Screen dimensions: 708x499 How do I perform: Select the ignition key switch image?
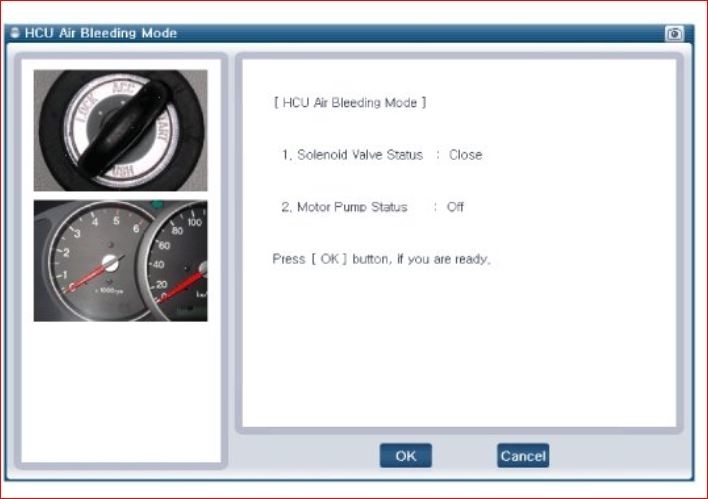121,130
